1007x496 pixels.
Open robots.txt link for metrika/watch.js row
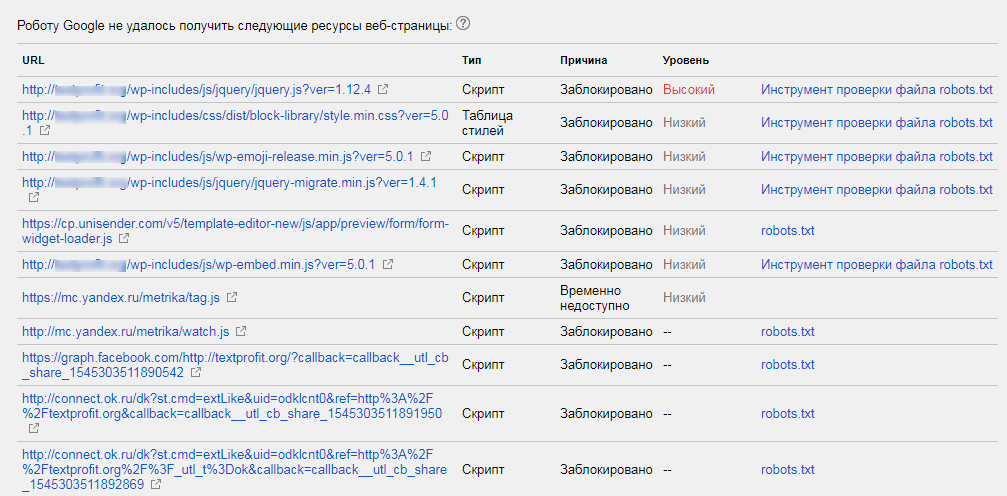point(788,332)
